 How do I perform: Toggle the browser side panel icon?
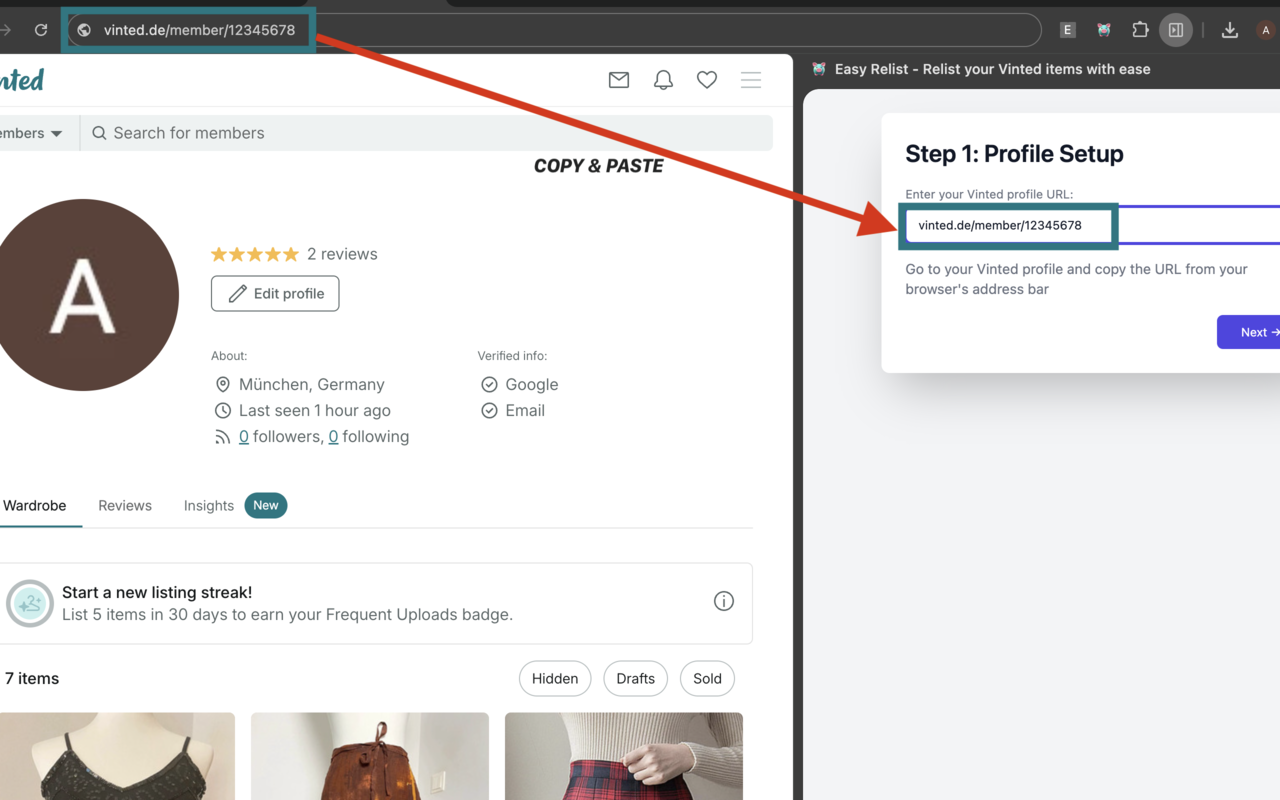point(1175,30)
